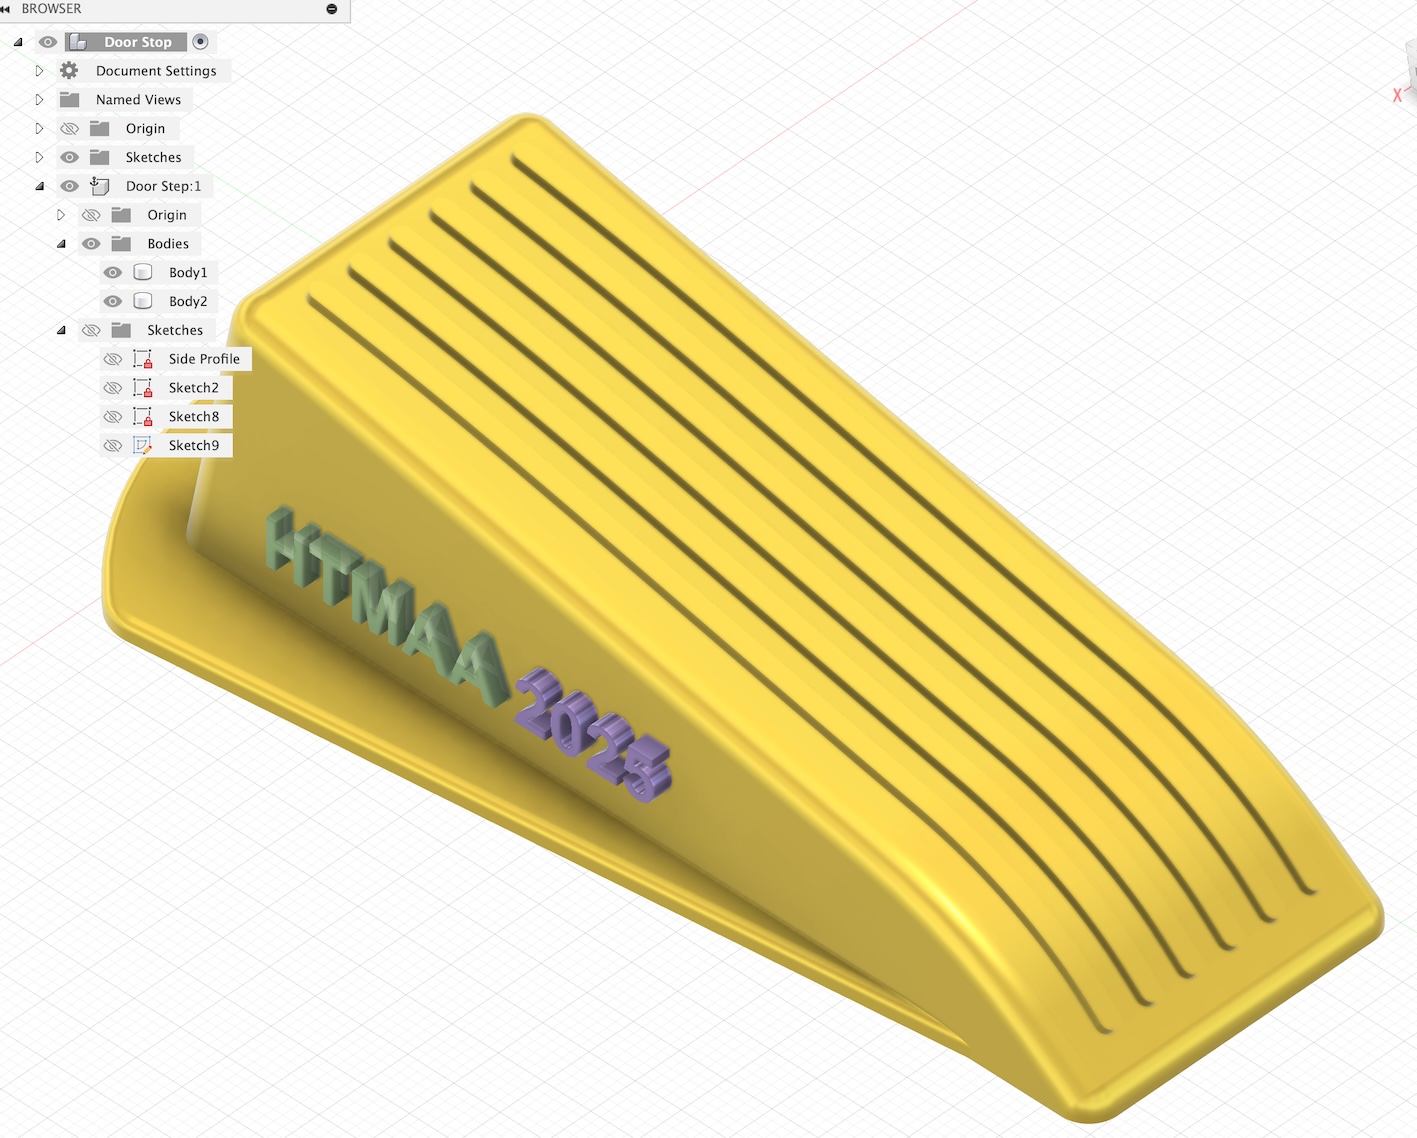Click the Body1 solid body icon
1417x1138 pixels.
point(143,273)
